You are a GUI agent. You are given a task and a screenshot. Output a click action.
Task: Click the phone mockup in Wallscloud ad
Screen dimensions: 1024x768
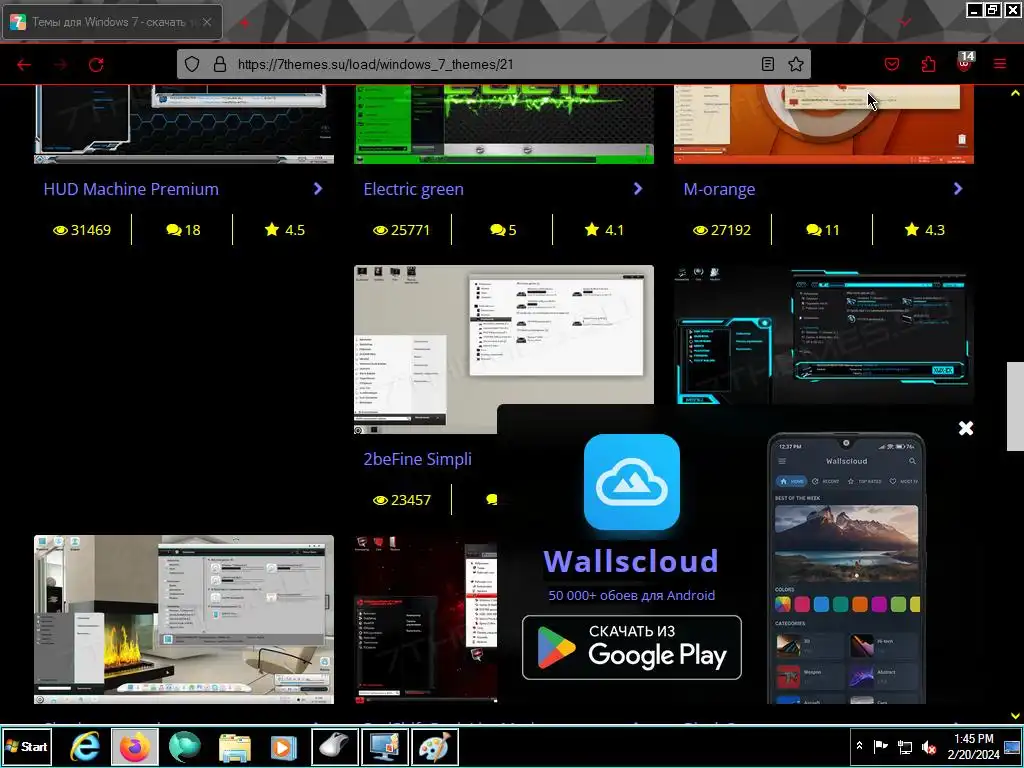coord(846,568)
